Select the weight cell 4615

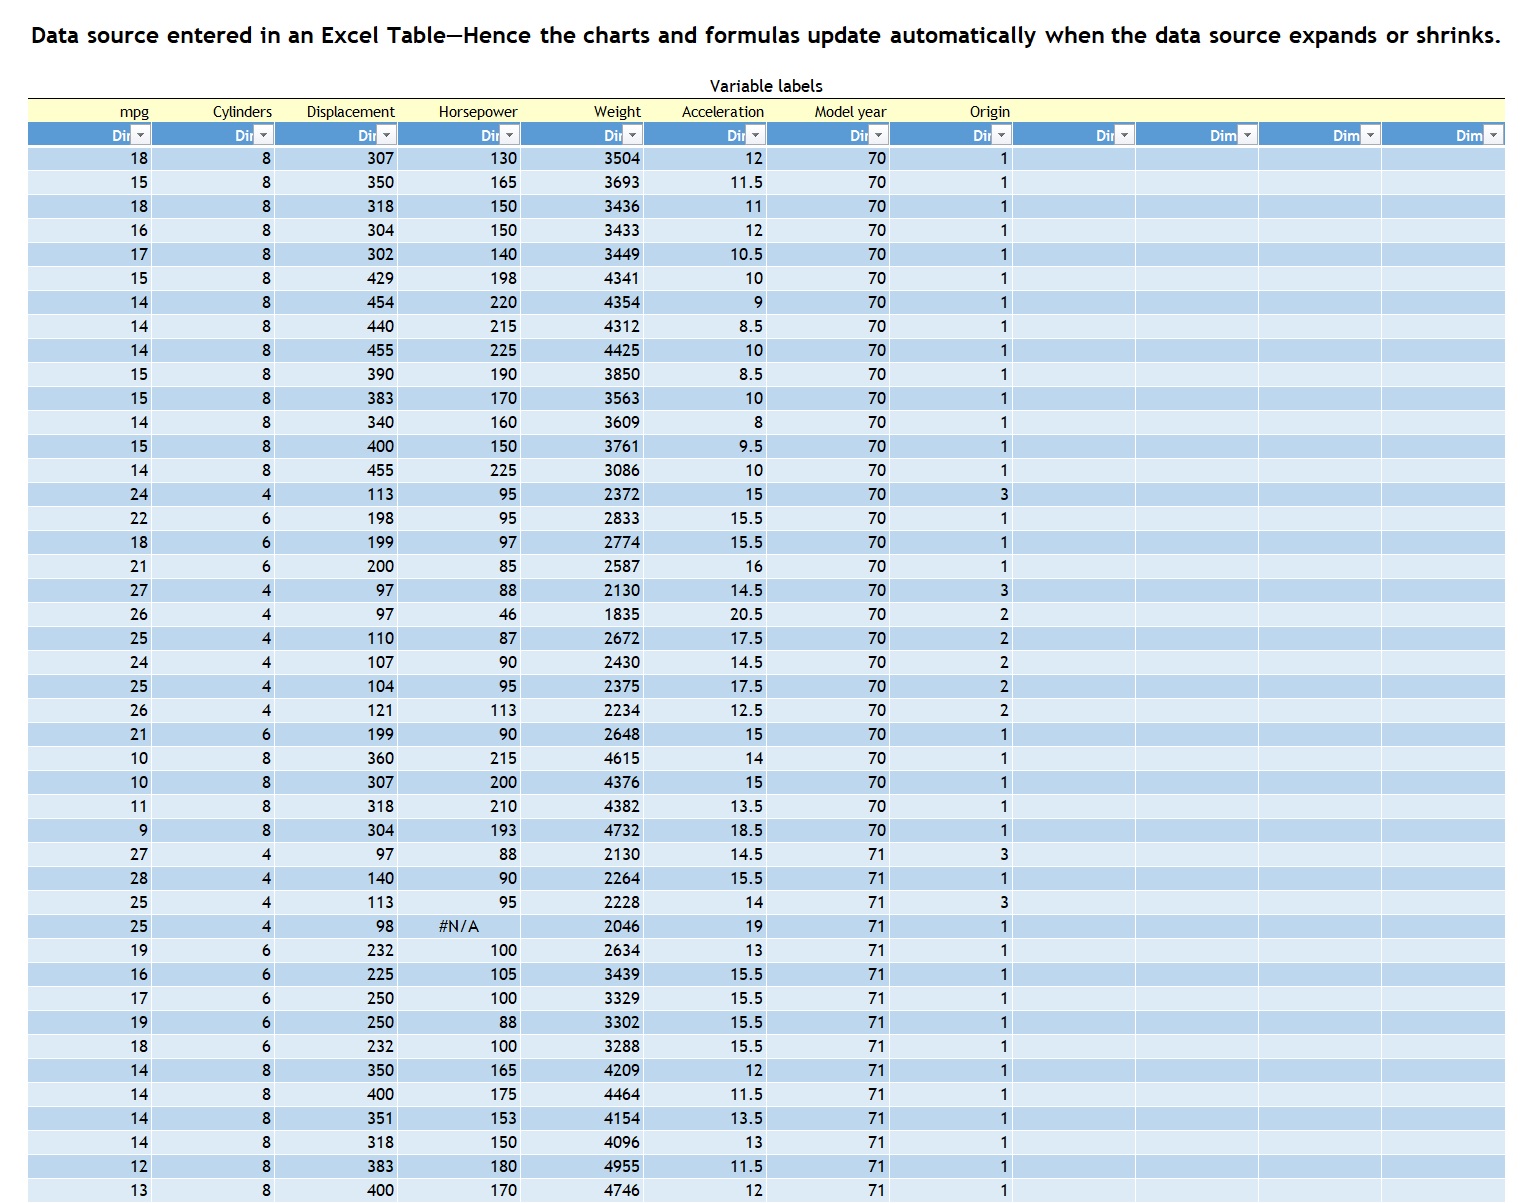(x=582, y=758)
